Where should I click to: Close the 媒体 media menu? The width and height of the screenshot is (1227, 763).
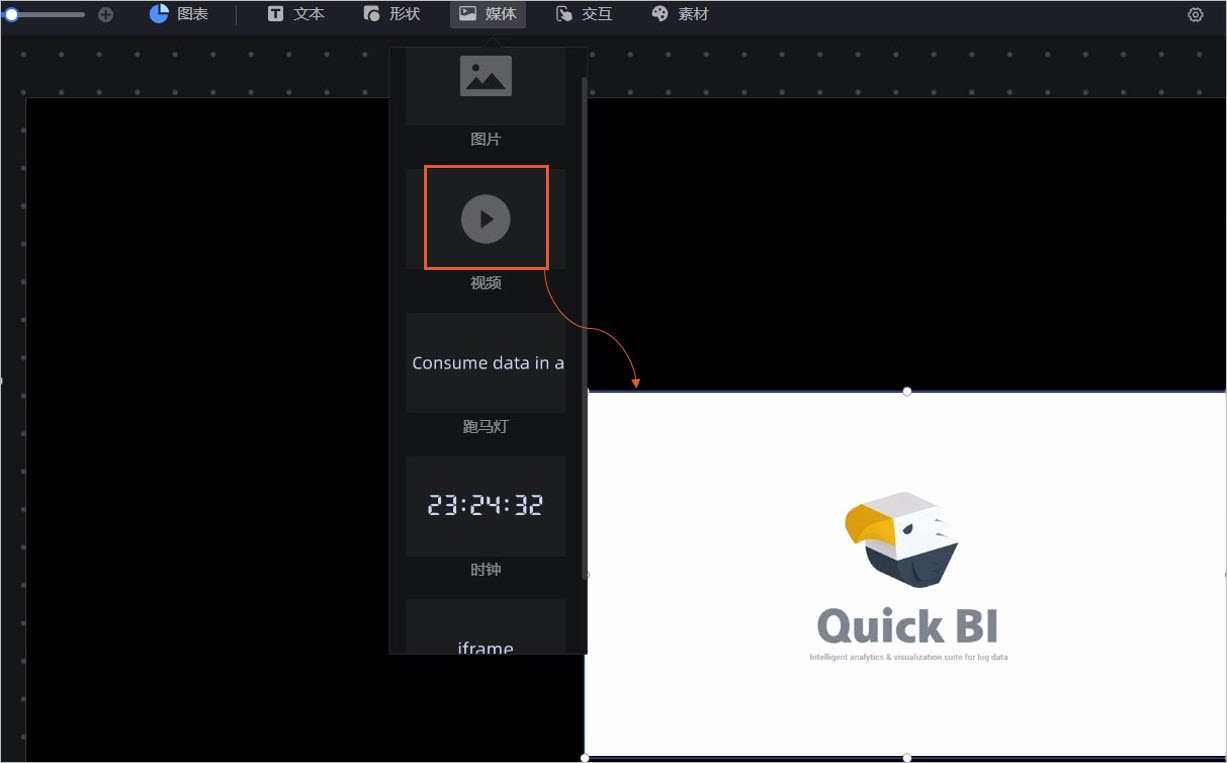(488, 14)
